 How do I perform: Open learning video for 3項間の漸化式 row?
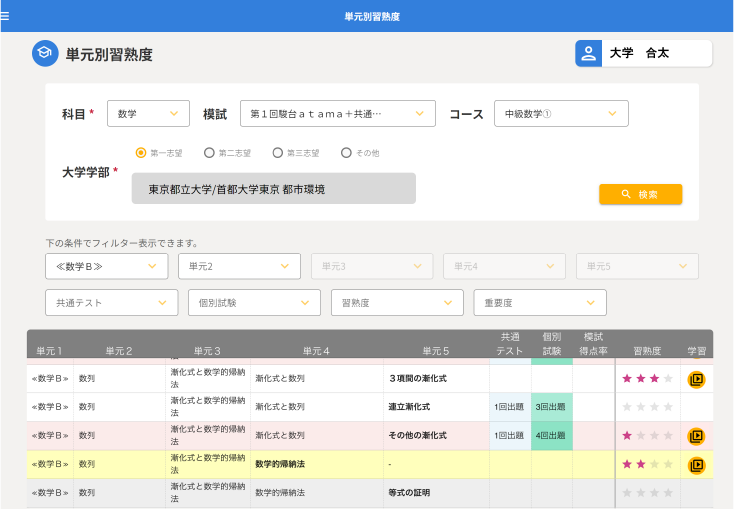pyautogui.click(x=697, y=379)
